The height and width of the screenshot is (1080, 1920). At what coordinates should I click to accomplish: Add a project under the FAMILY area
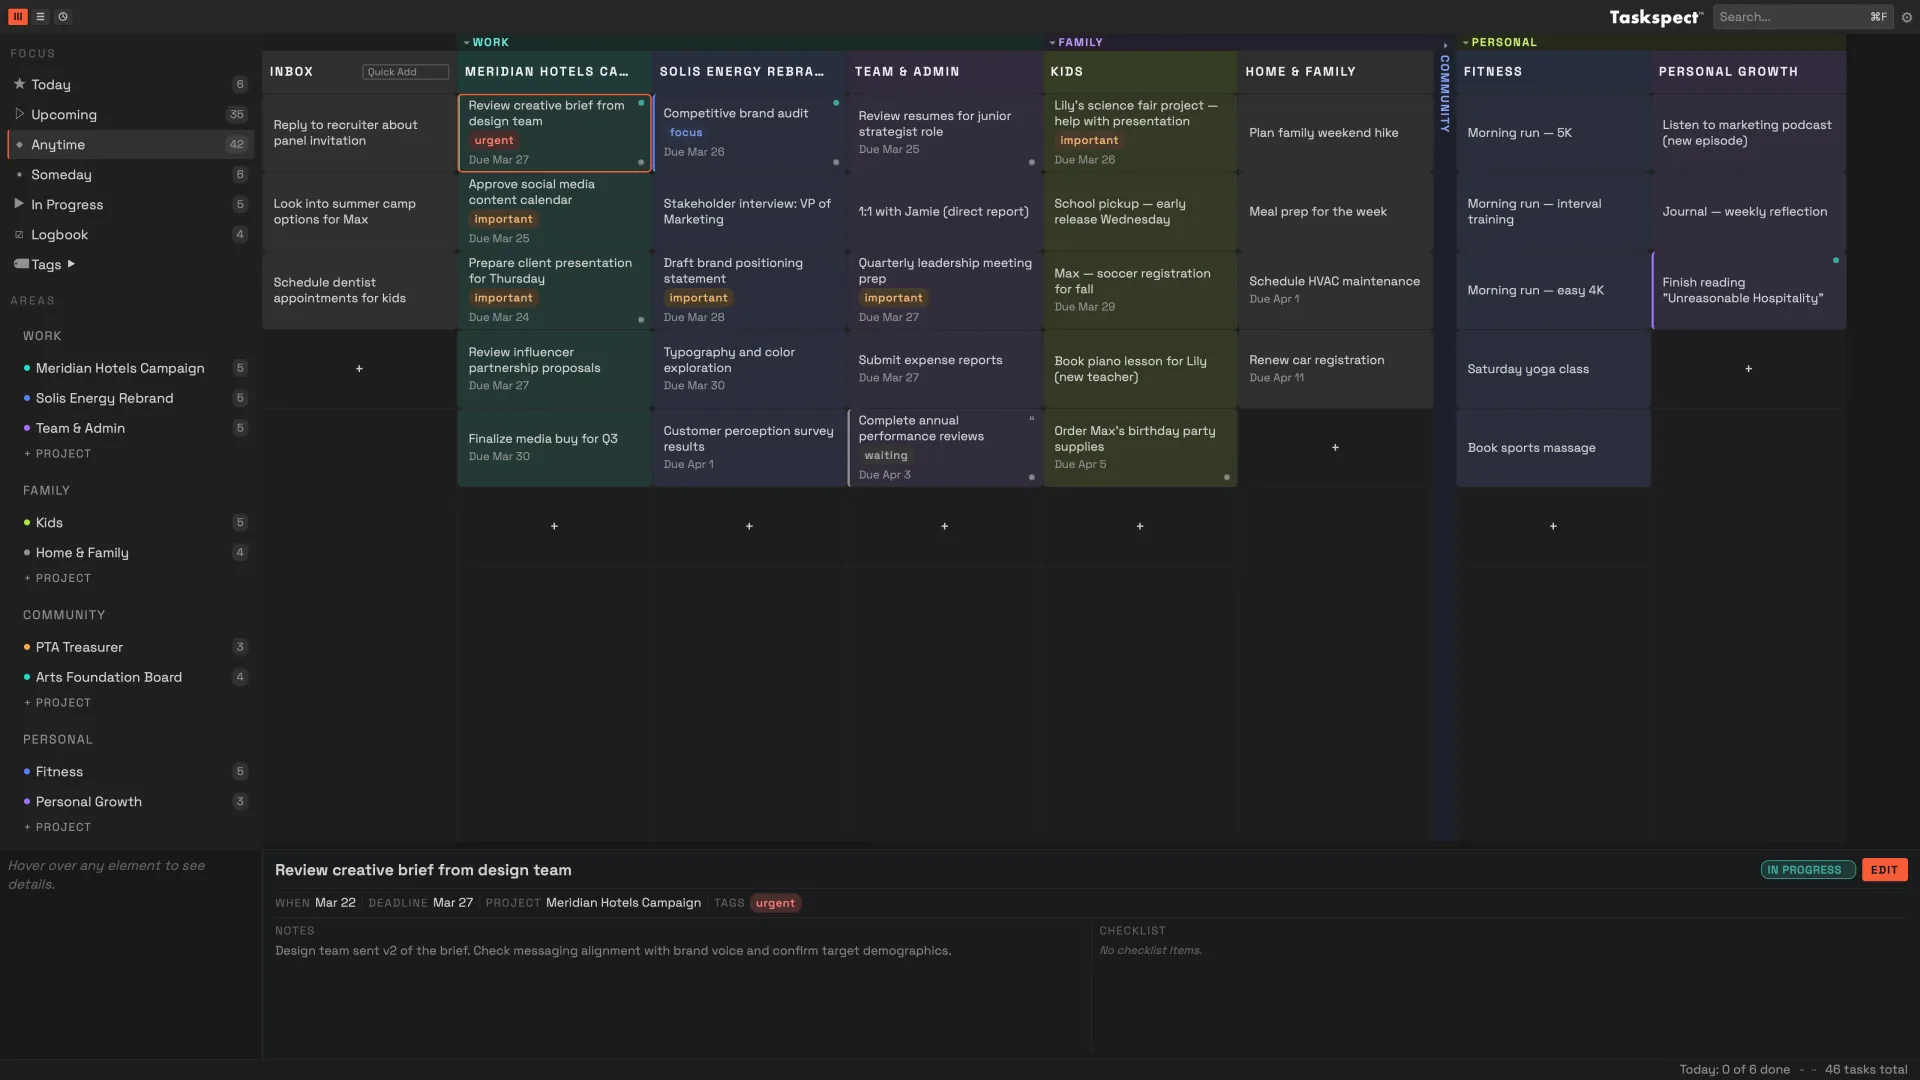tap(57, 577)
